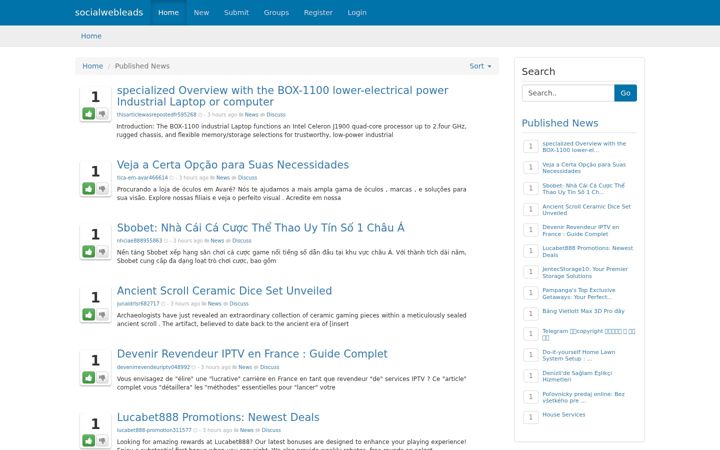This screenshot has height=450, width=720.
Task: Click the News category link under BOX-1100 post
Action: (251, 115)
